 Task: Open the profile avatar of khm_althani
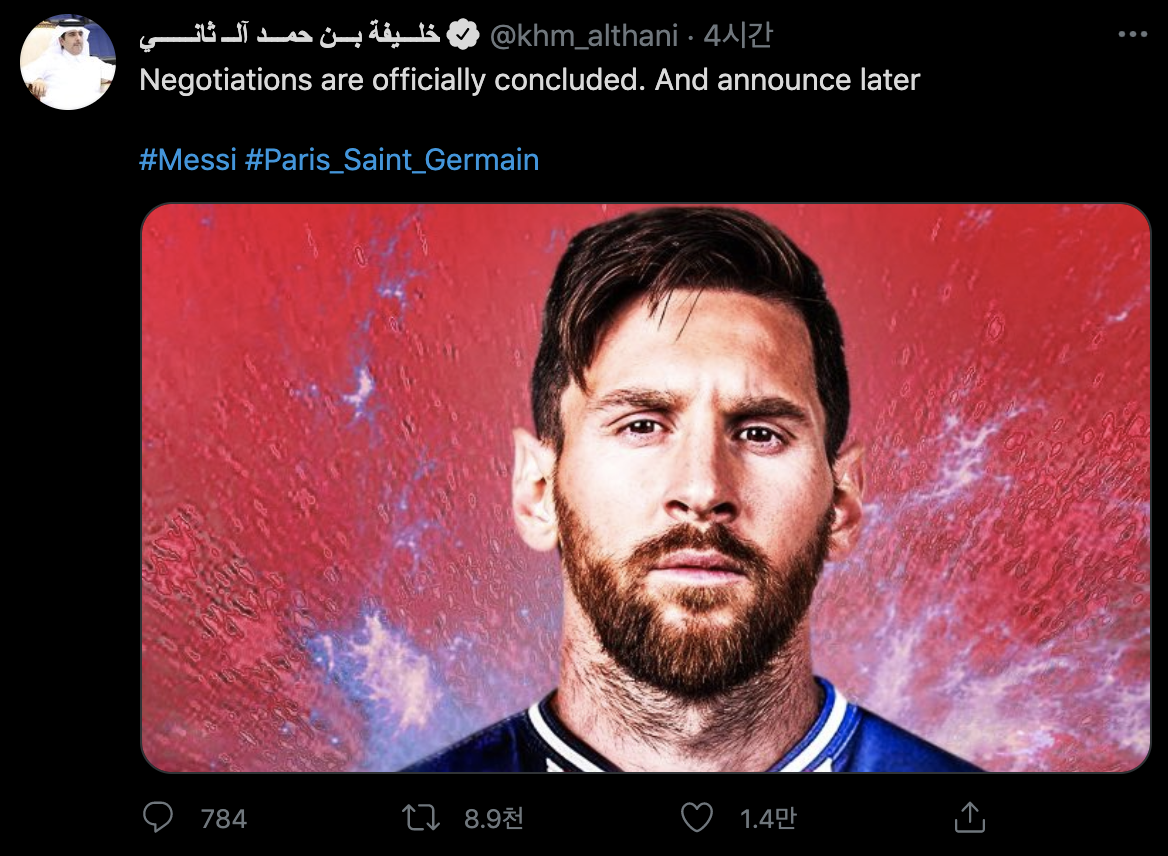(x=68, y=62)
